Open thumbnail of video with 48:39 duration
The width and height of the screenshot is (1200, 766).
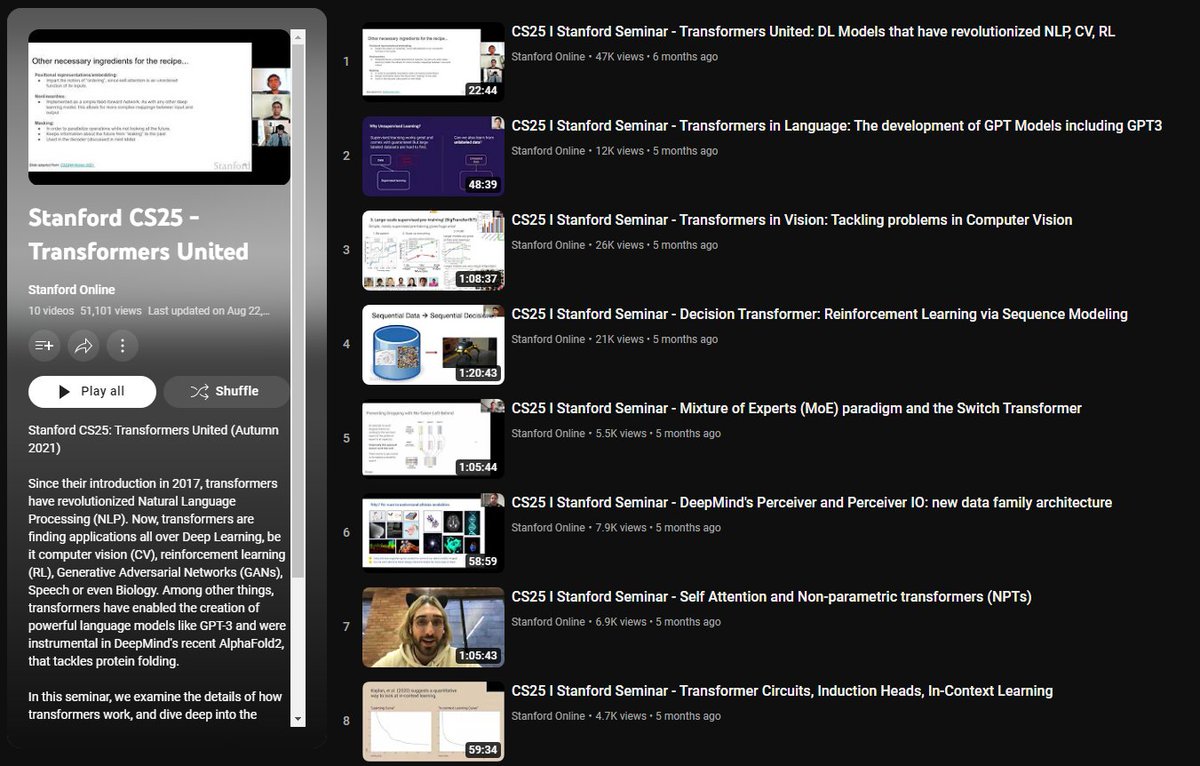click(x=433, y=156)
